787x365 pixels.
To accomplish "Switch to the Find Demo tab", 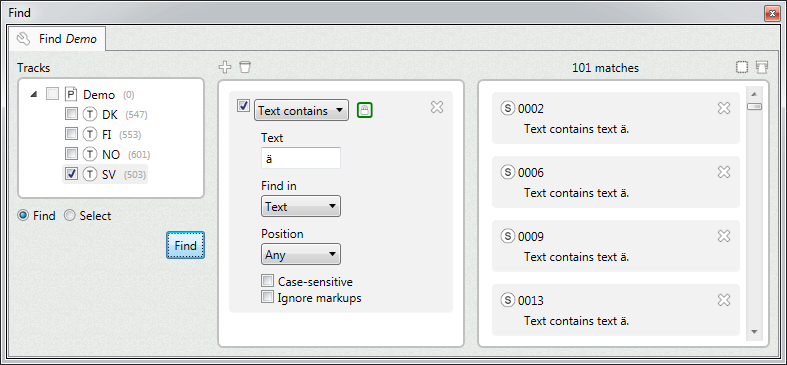I will point(57,39).
